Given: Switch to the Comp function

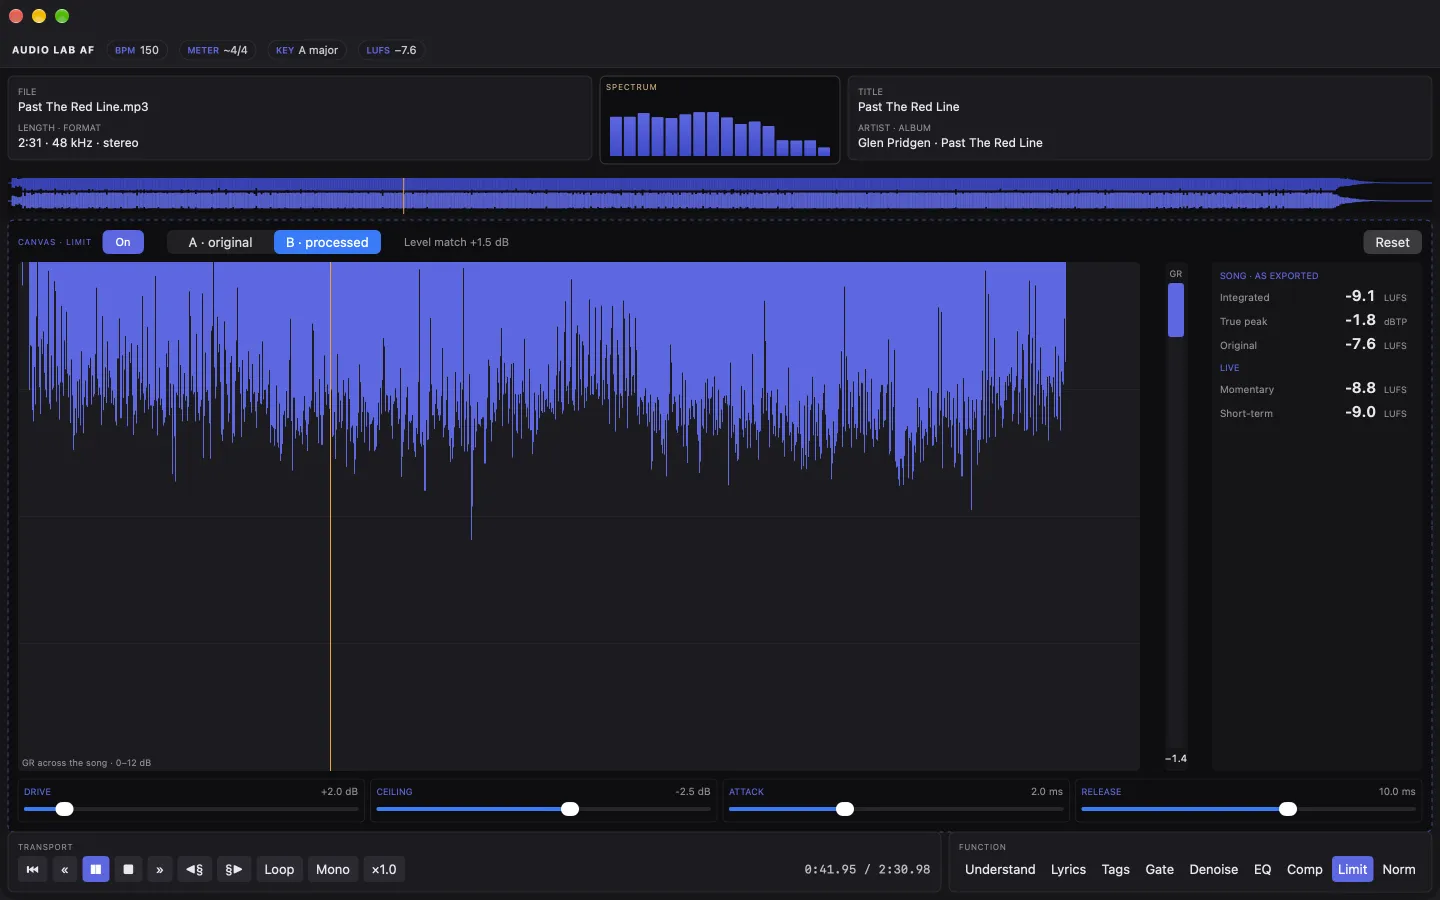Looking at the screenshot, I should click(x=1304, y=869).
